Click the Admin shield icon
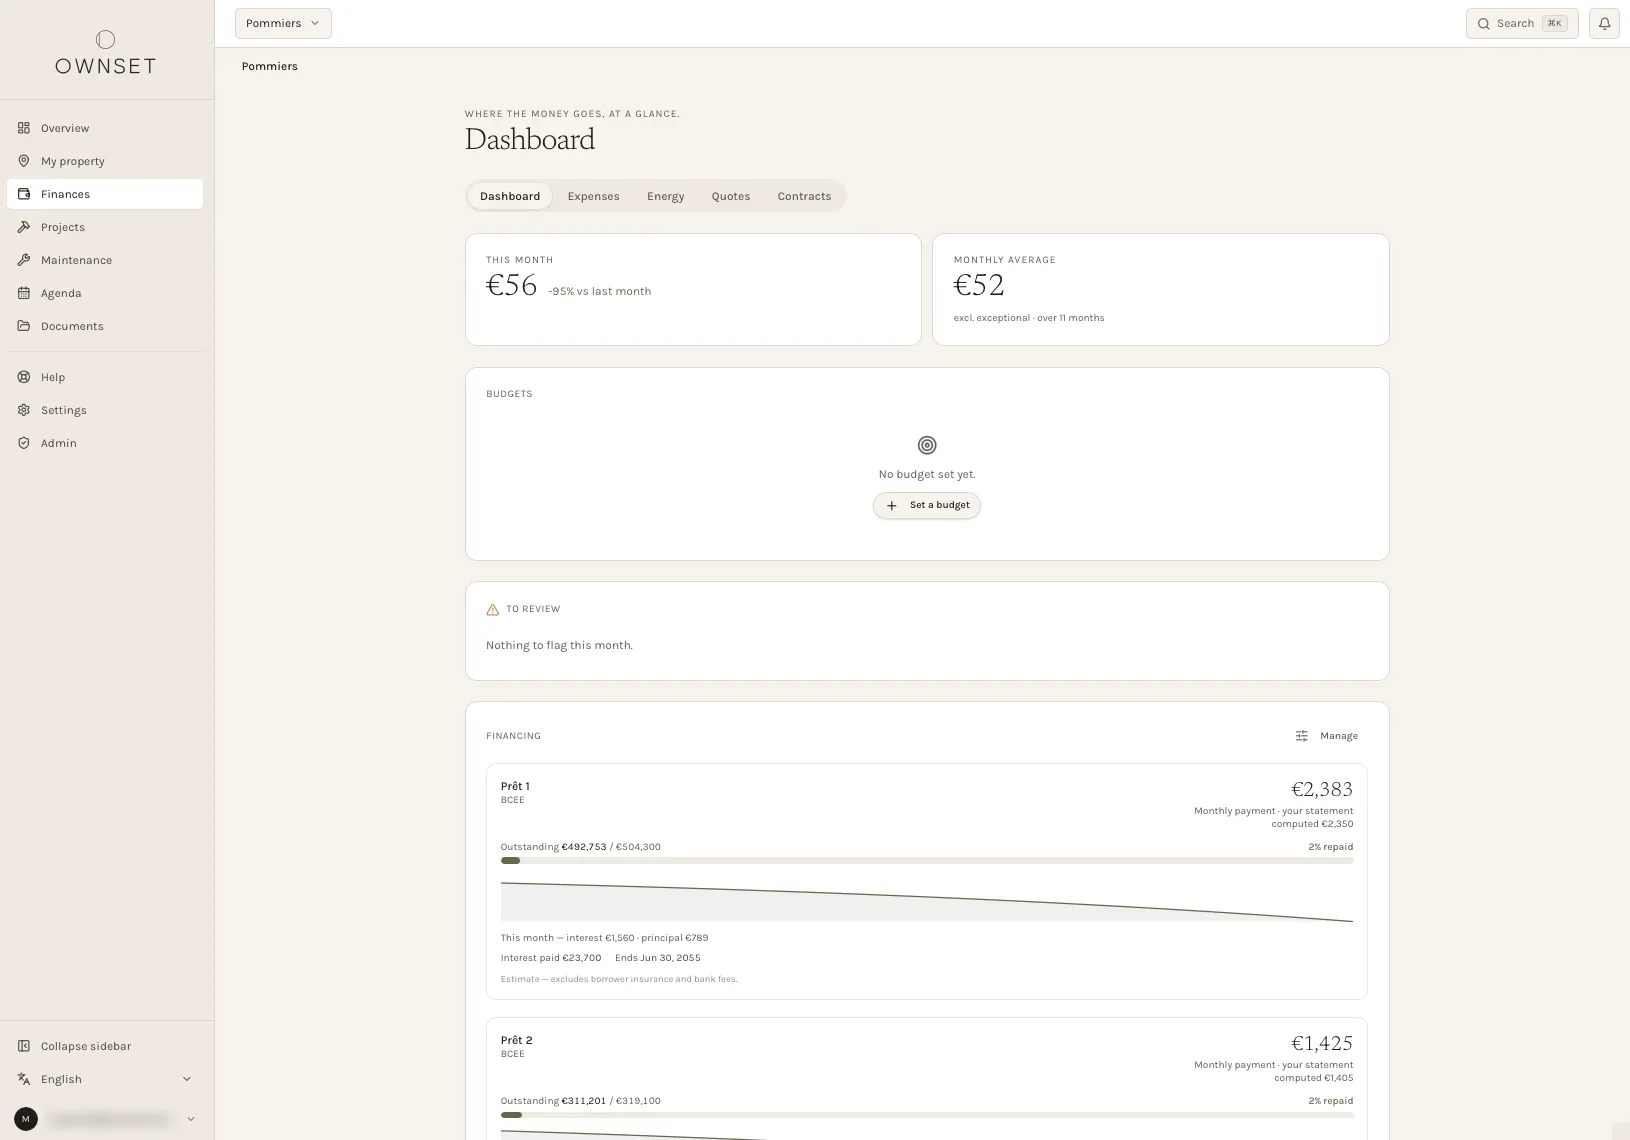The width and height of the screenshot is (1630, 1140). tap(24, 443)
